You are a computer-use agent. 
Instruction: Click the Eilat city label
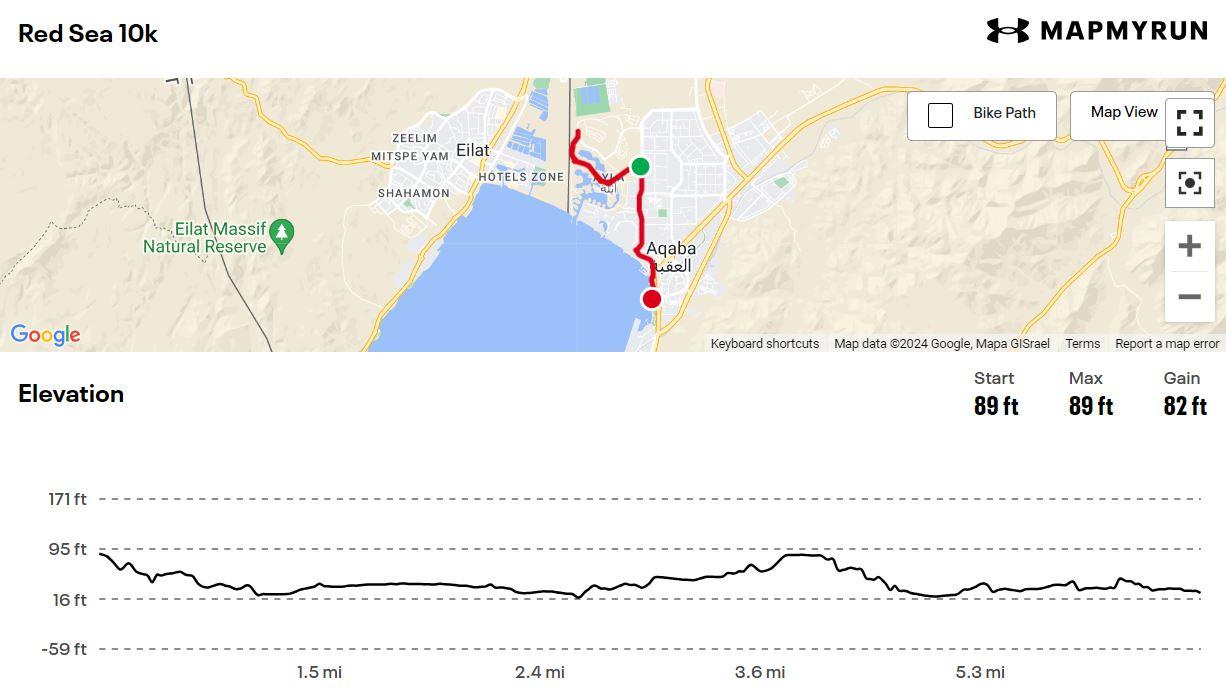click(x=473, y=150)
